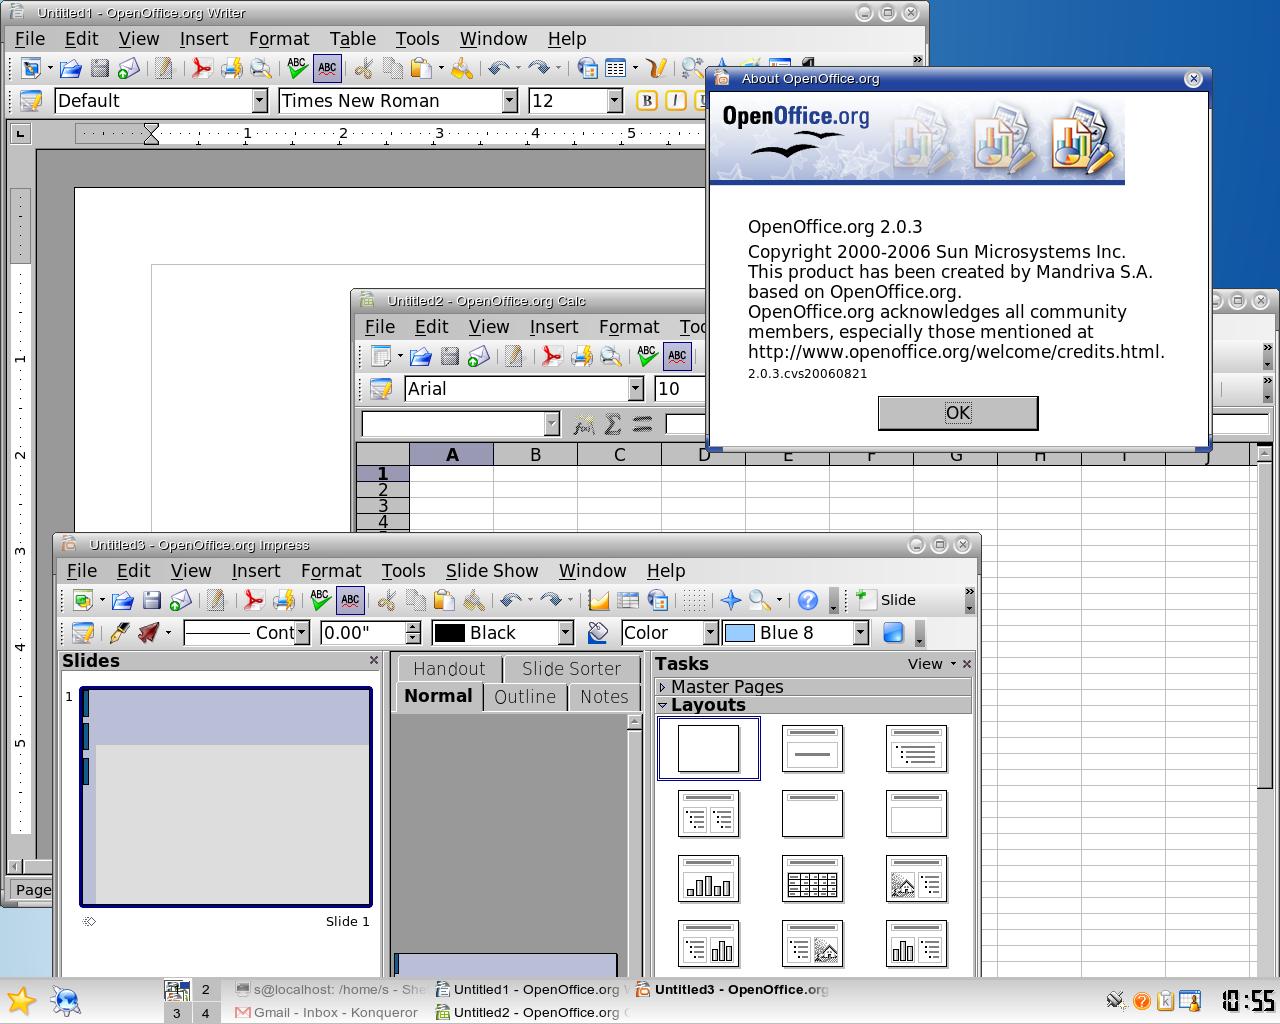Screen dimensions: 1280x1024
Task: Insert a table using Writer's Table icon
Action: click(x=616, y=68)
